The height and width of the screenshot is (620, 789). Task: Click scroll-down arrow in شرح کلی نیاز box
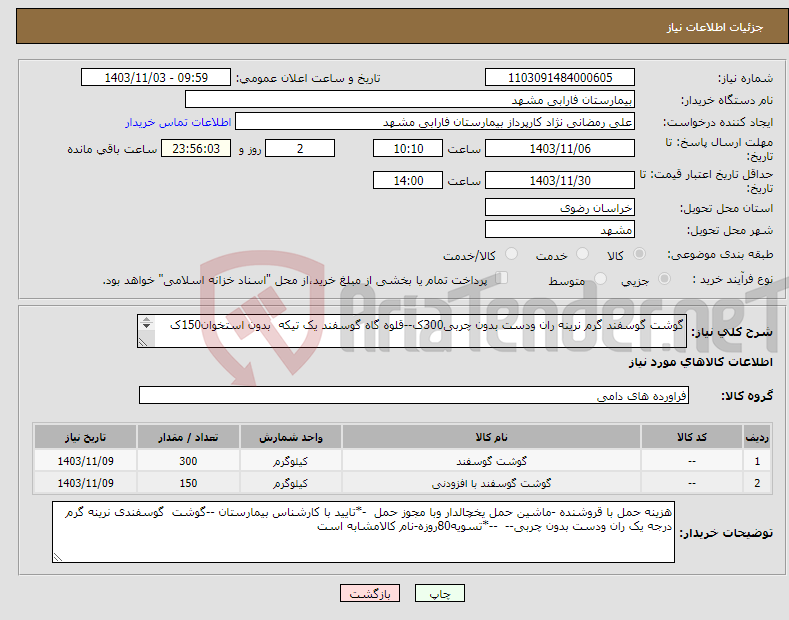click(146, 326)
